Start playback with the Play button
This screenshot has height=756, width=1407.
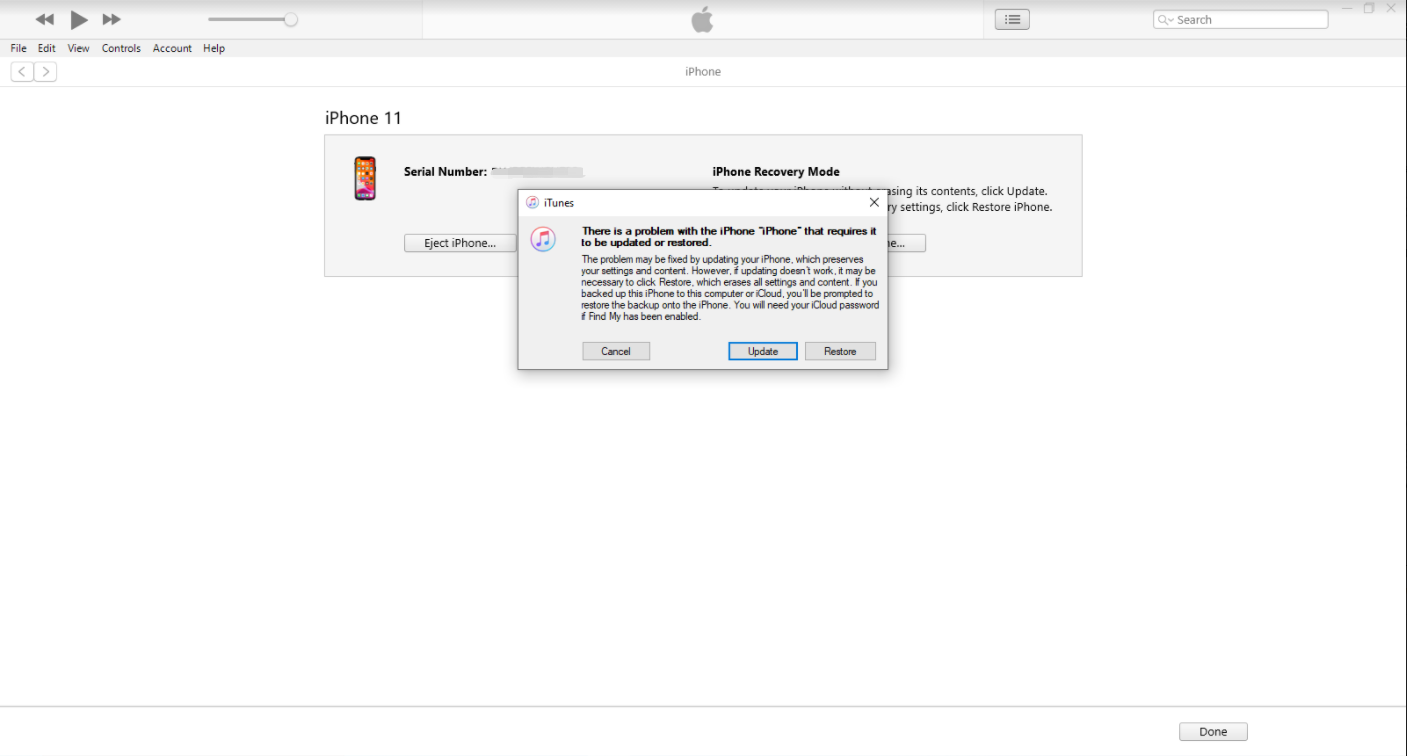[x=79, y=19]
